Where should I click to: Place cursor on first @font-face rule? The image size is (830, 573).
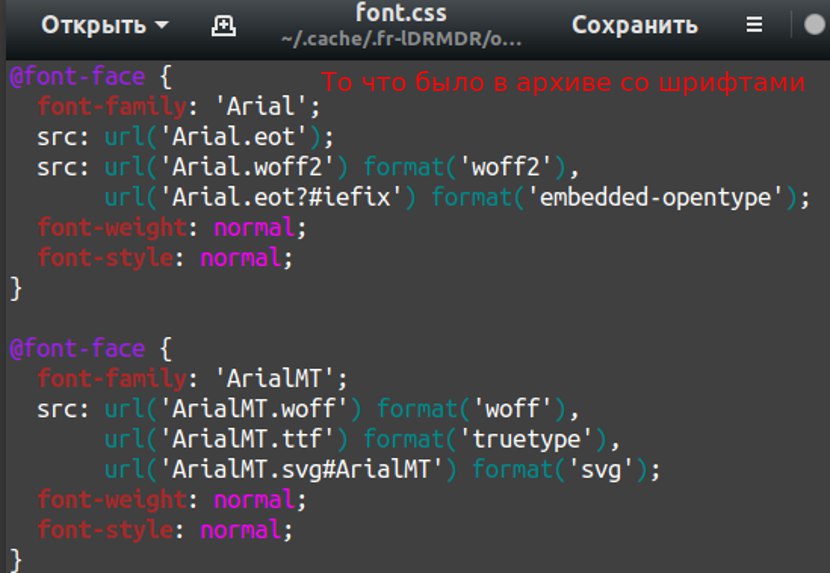click(77, 76)
